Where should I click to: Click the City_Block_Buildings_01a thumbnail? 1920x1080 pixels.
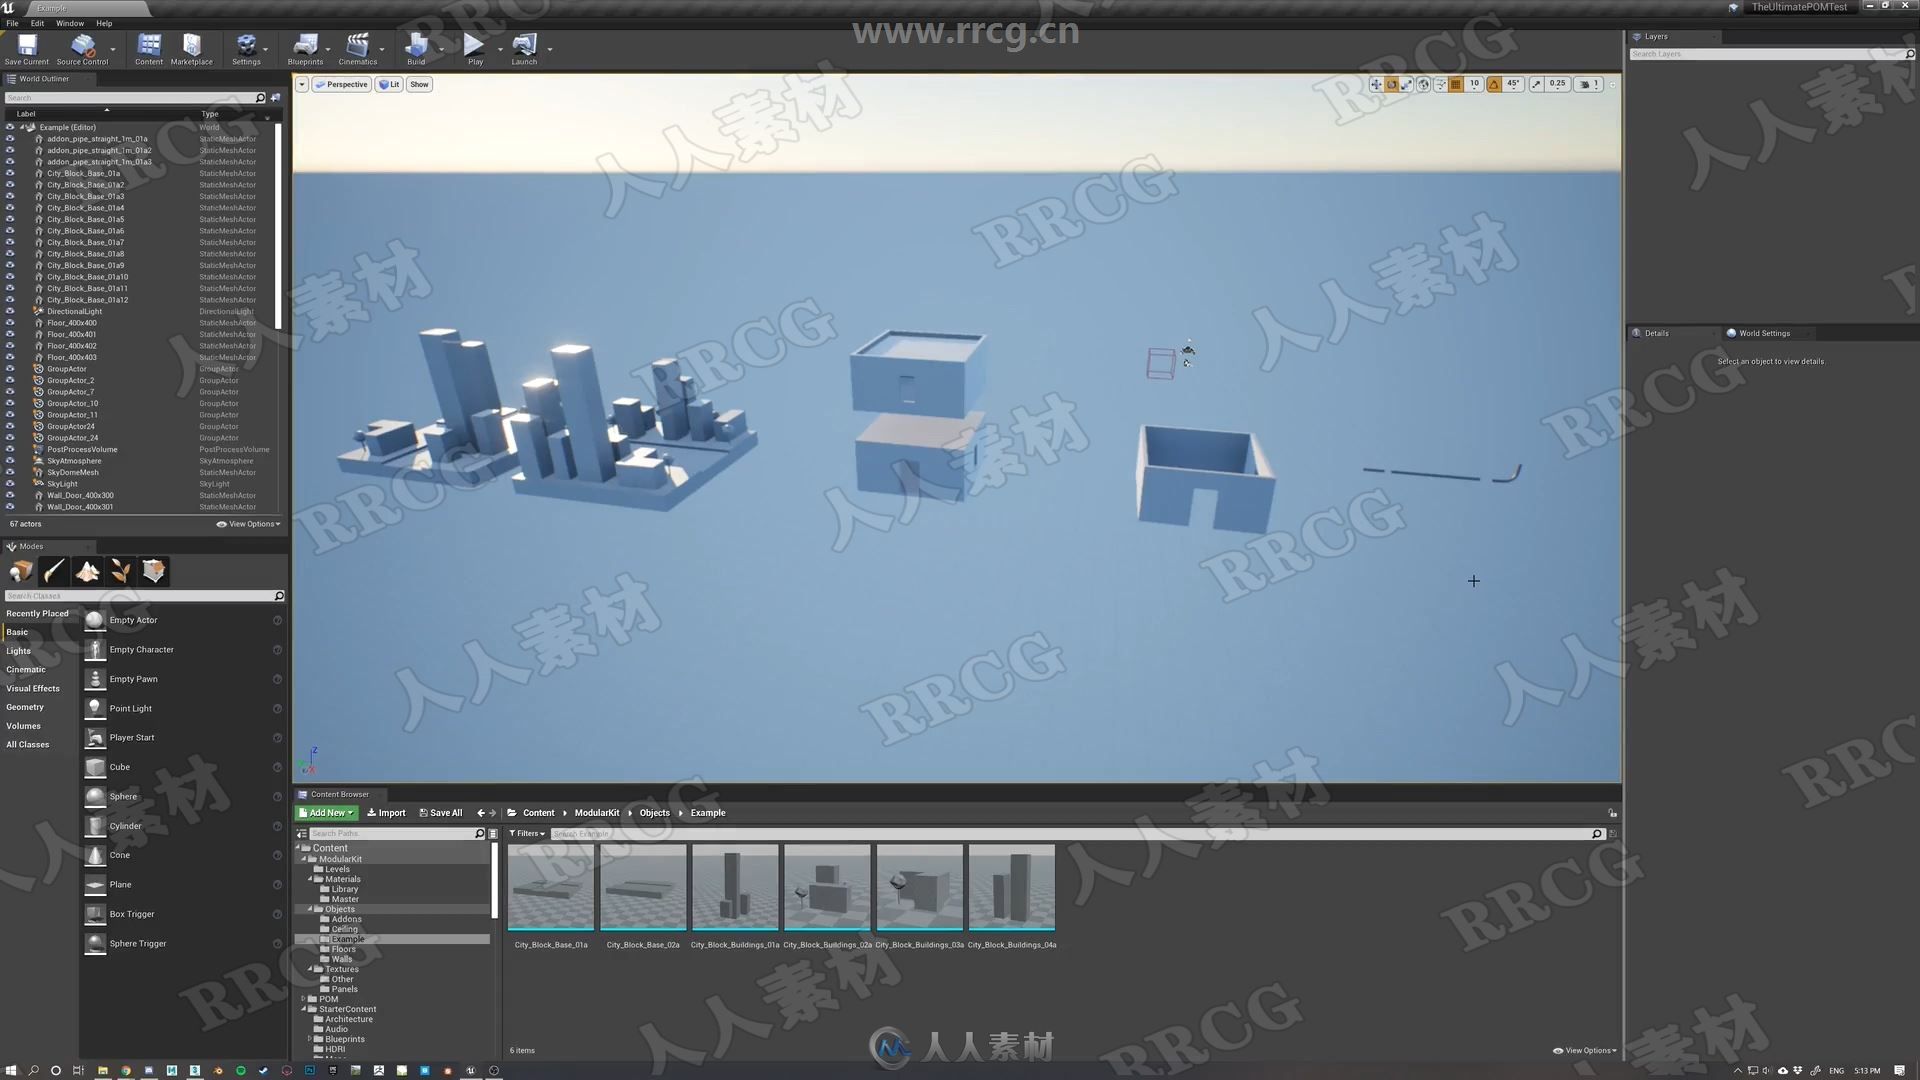pos(735,890)
